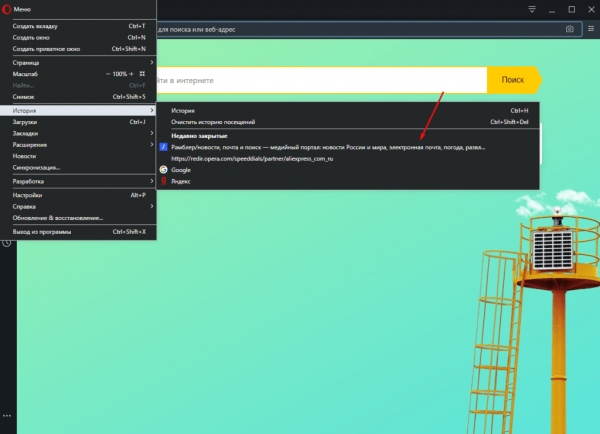Open Новости menu item

pyautogui.click(x=78, y=156)
